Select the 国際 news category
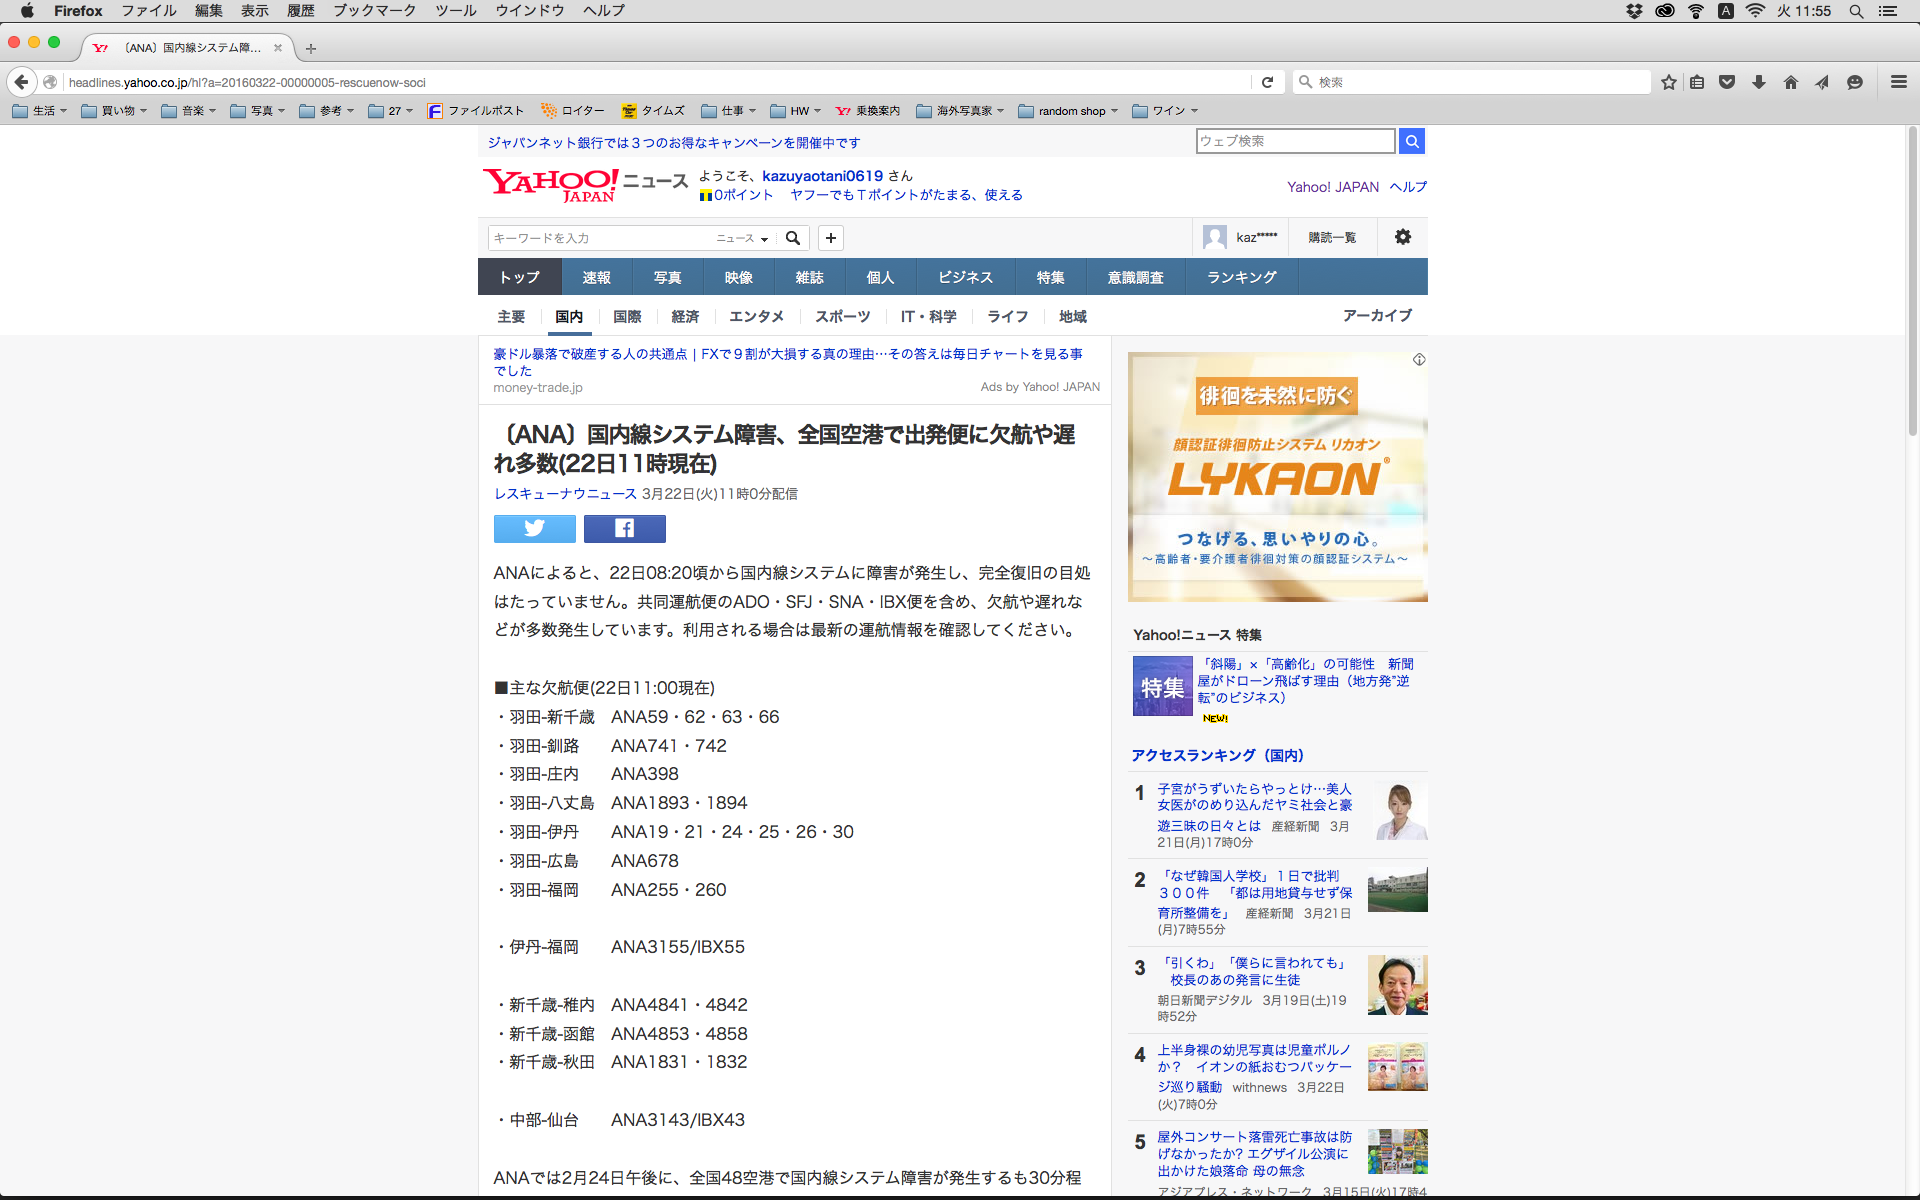The height and width of the screenshot is (1200, 1920). click(627, 317)
